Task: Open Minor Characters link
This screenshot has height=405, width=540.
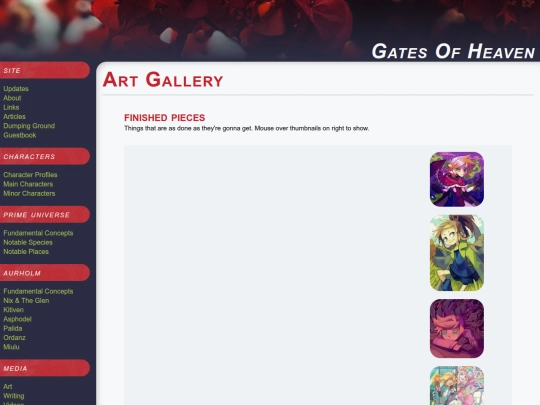Action: 29,193
